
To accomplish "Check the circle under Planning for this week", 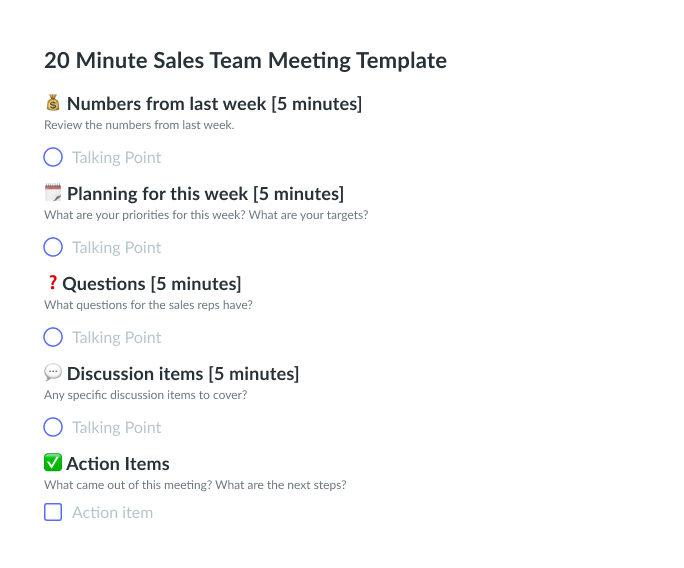I will coord(53,247).
